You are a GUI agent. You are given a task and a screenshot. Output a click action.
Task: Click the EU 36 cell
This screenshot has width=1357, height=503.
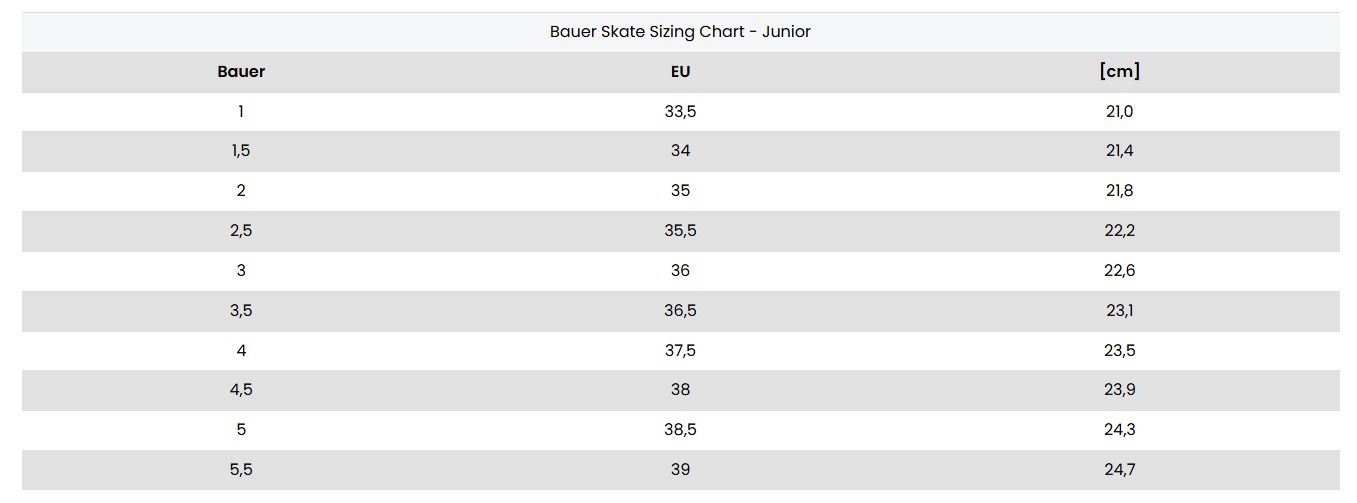680,271
